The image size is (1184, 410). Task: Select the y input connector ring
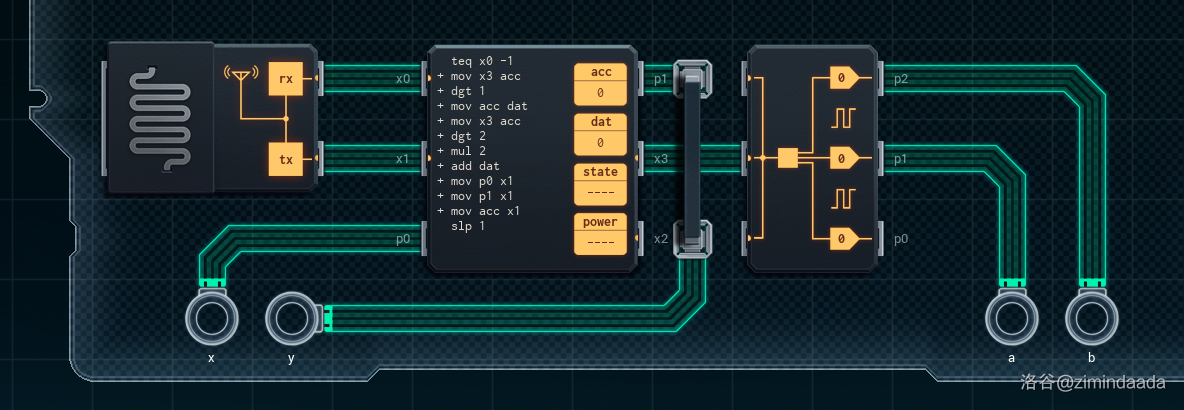pos(291,319)
